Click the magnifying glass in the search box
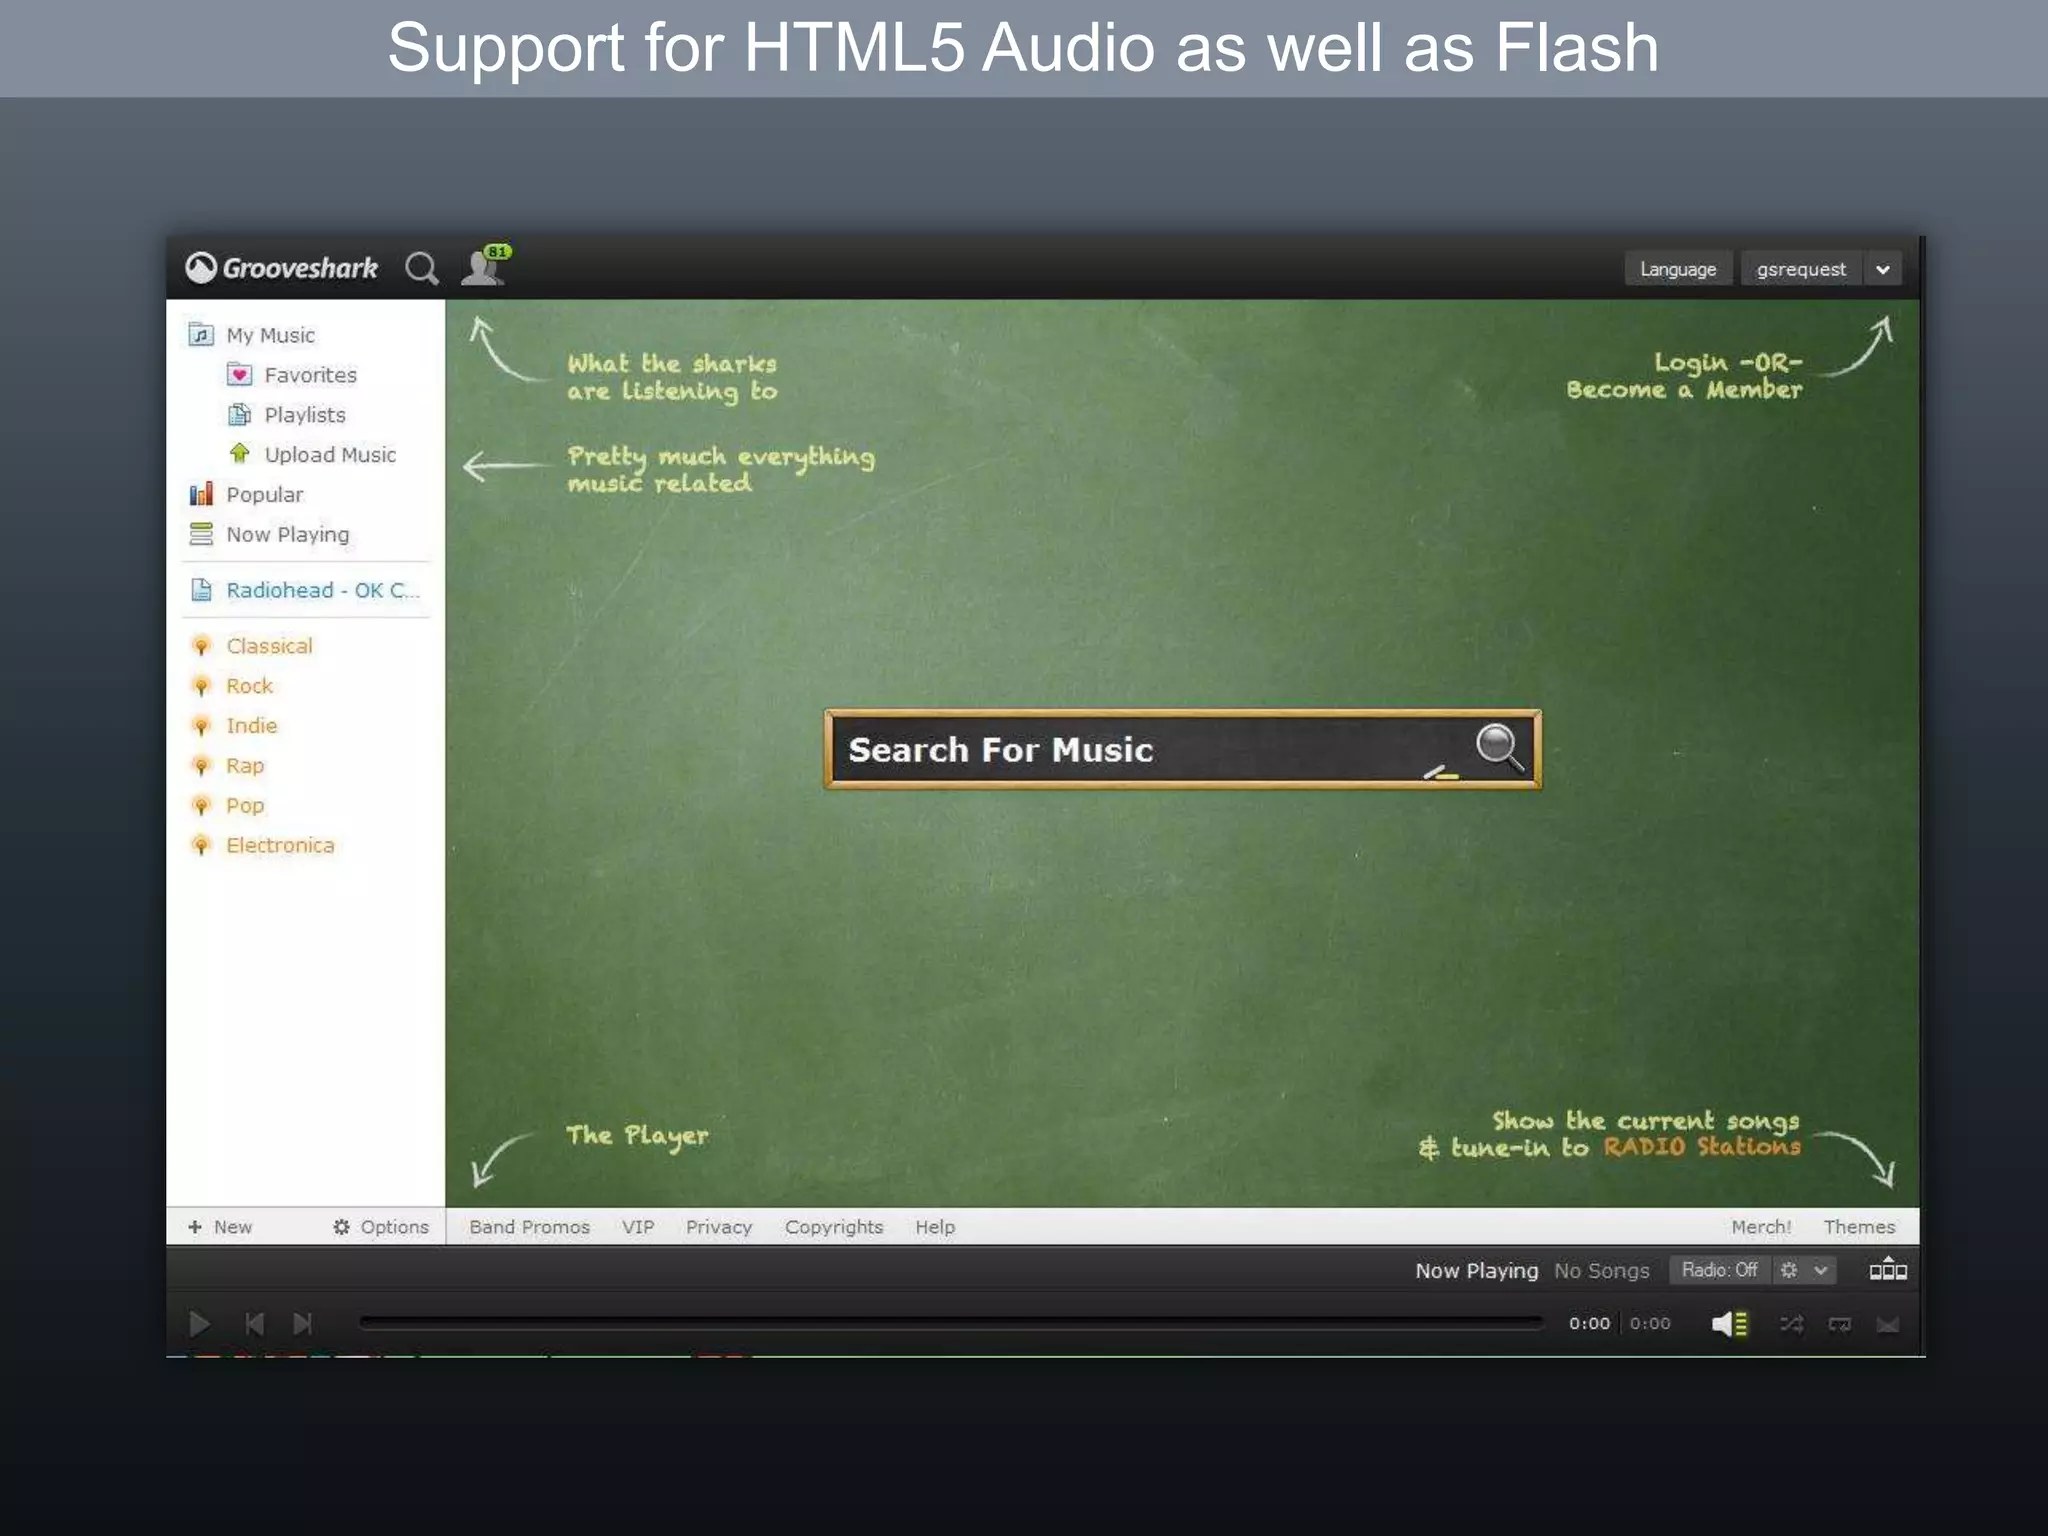The width and height of the screenshot is (2048, 1536). pos(1500,747)
